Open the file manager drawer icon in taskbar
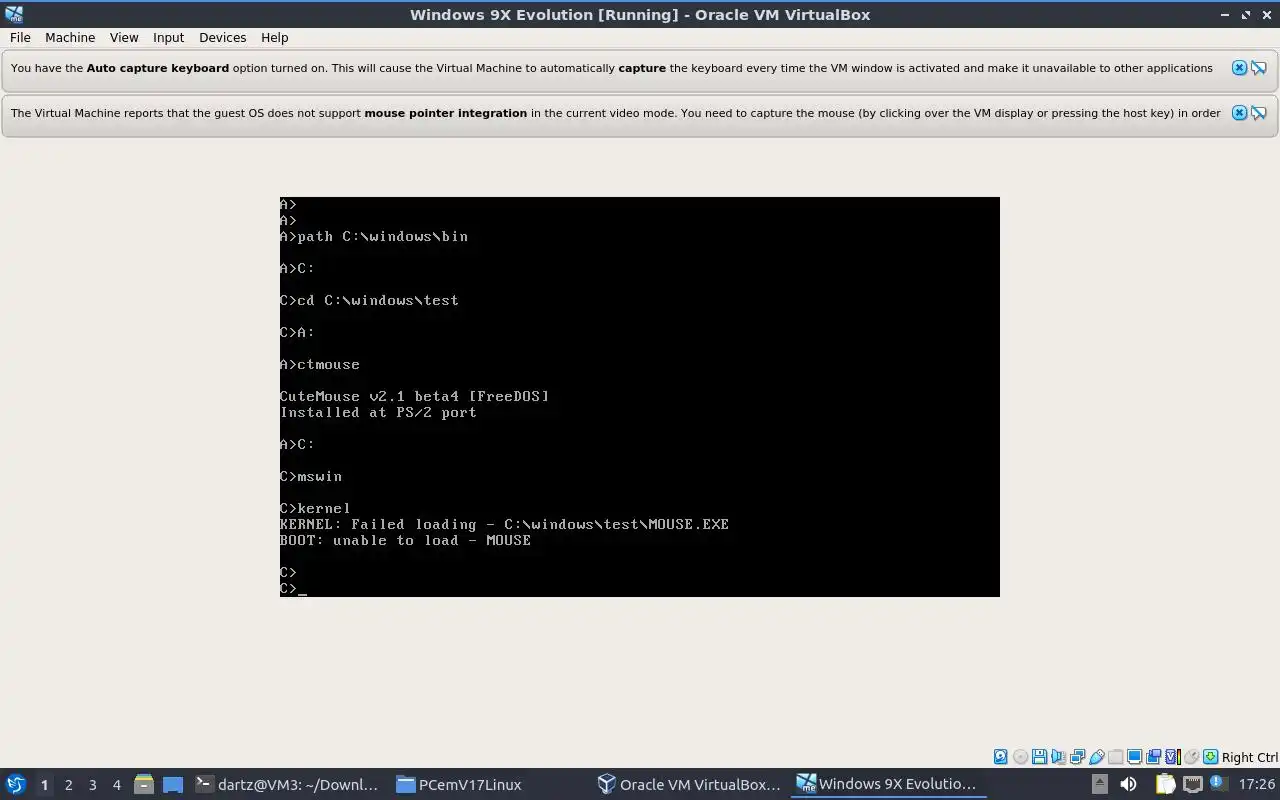Screen dimensions: 1280x800 point(143,784)
